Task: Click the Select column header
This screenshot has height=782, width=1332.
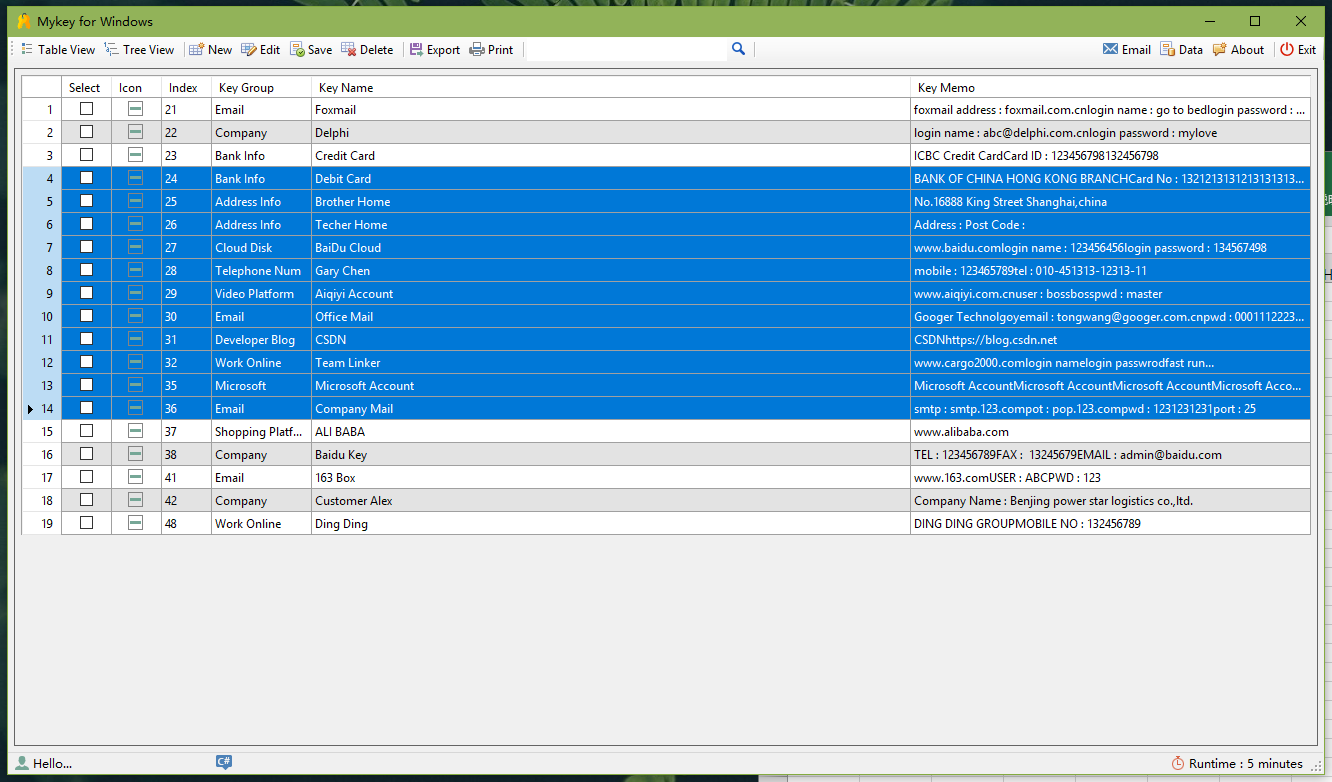Action: pyautogui.click(x=86, y=87)
